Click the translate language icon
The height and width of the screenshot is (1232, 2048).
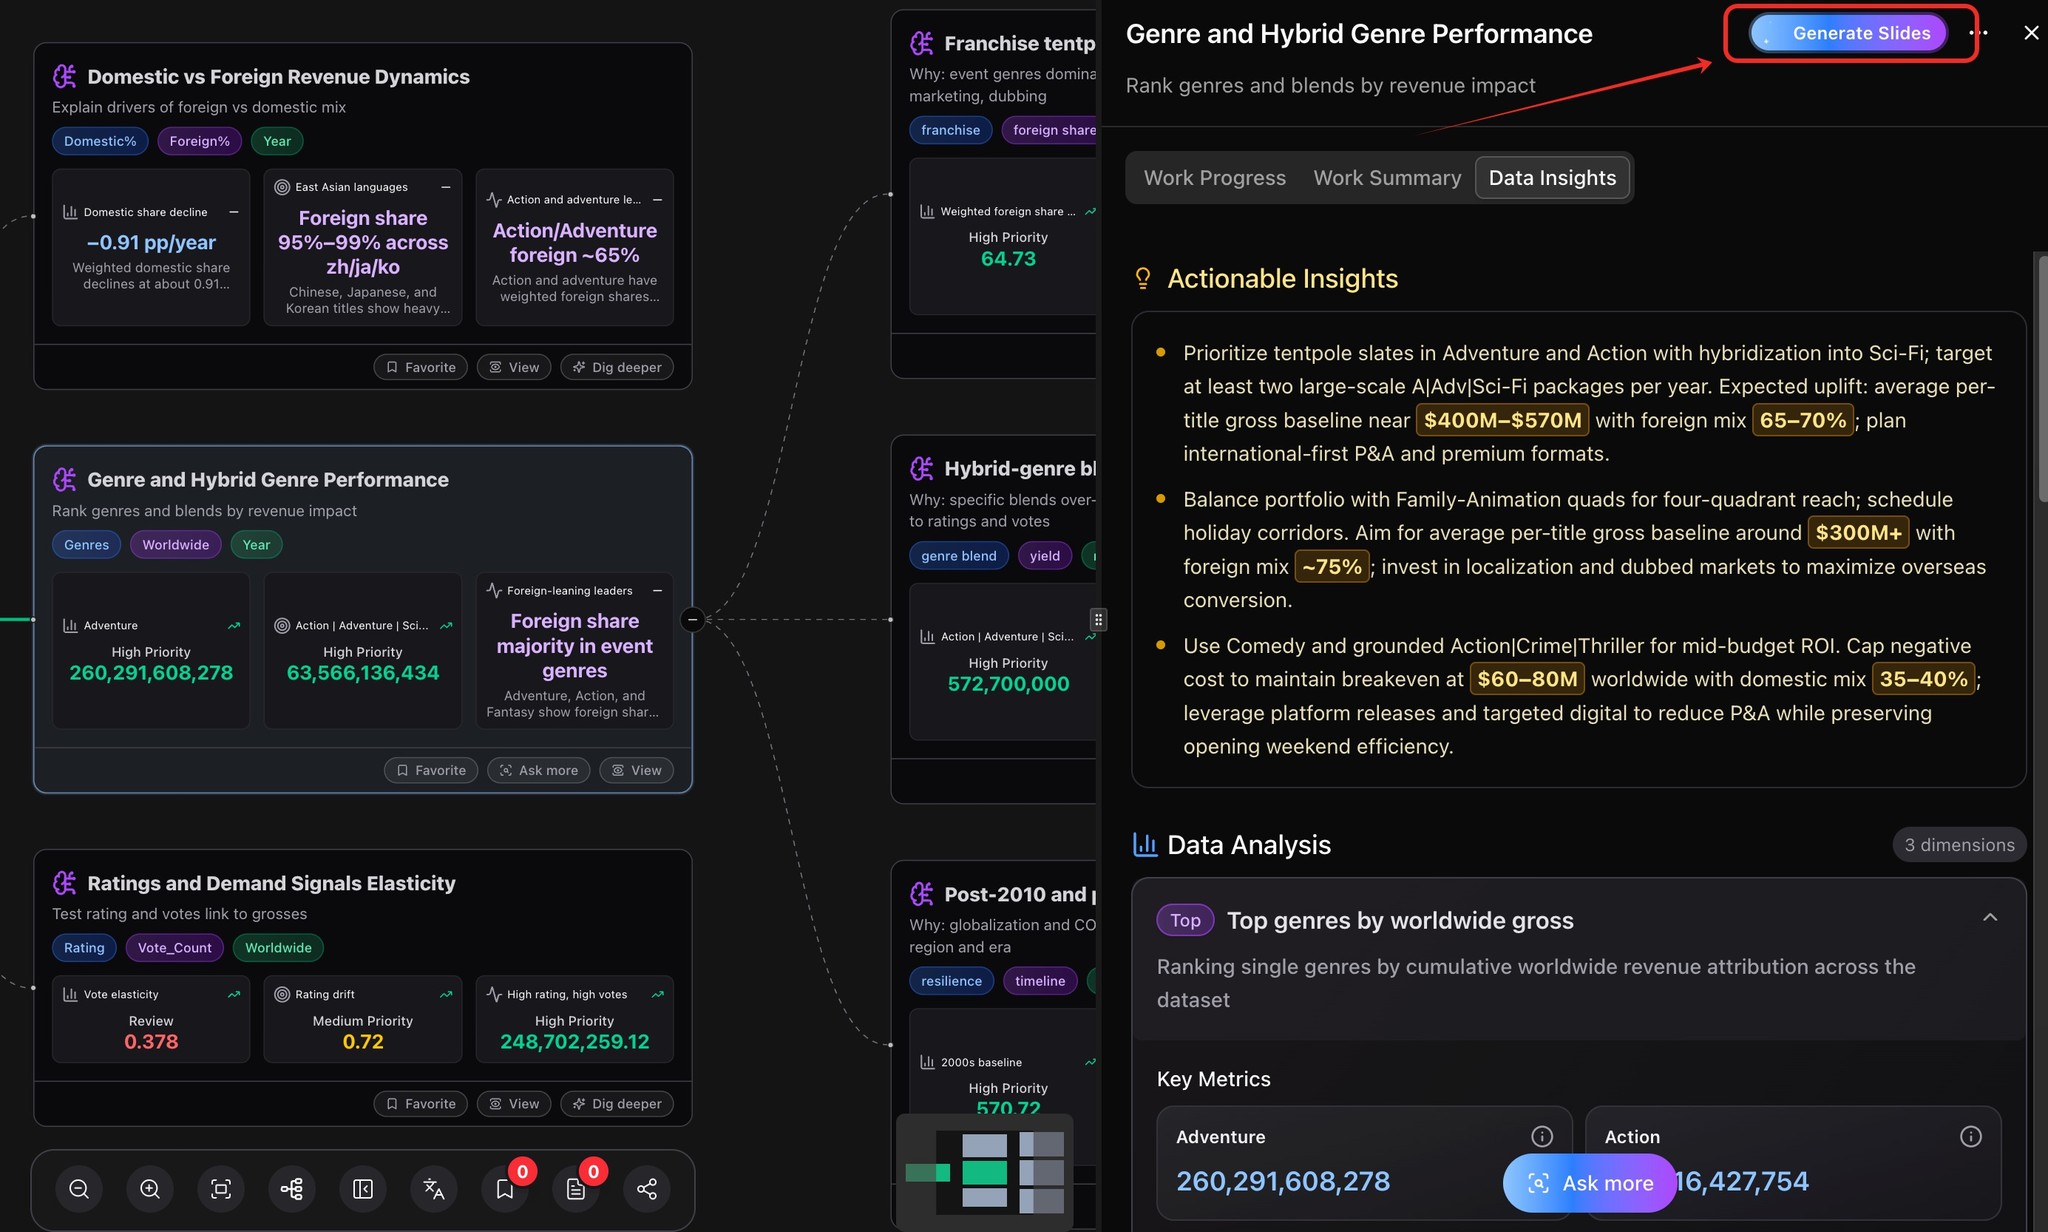434,1188
